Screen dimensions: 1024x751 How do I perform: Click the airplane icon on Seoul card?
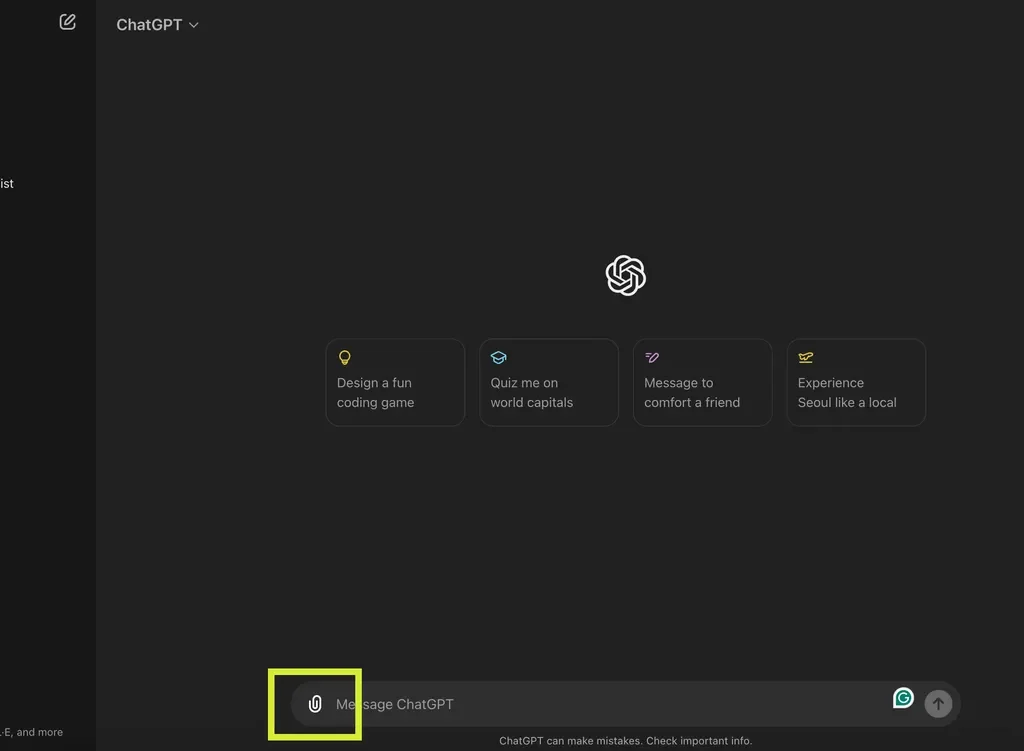(x=806, y=357)
